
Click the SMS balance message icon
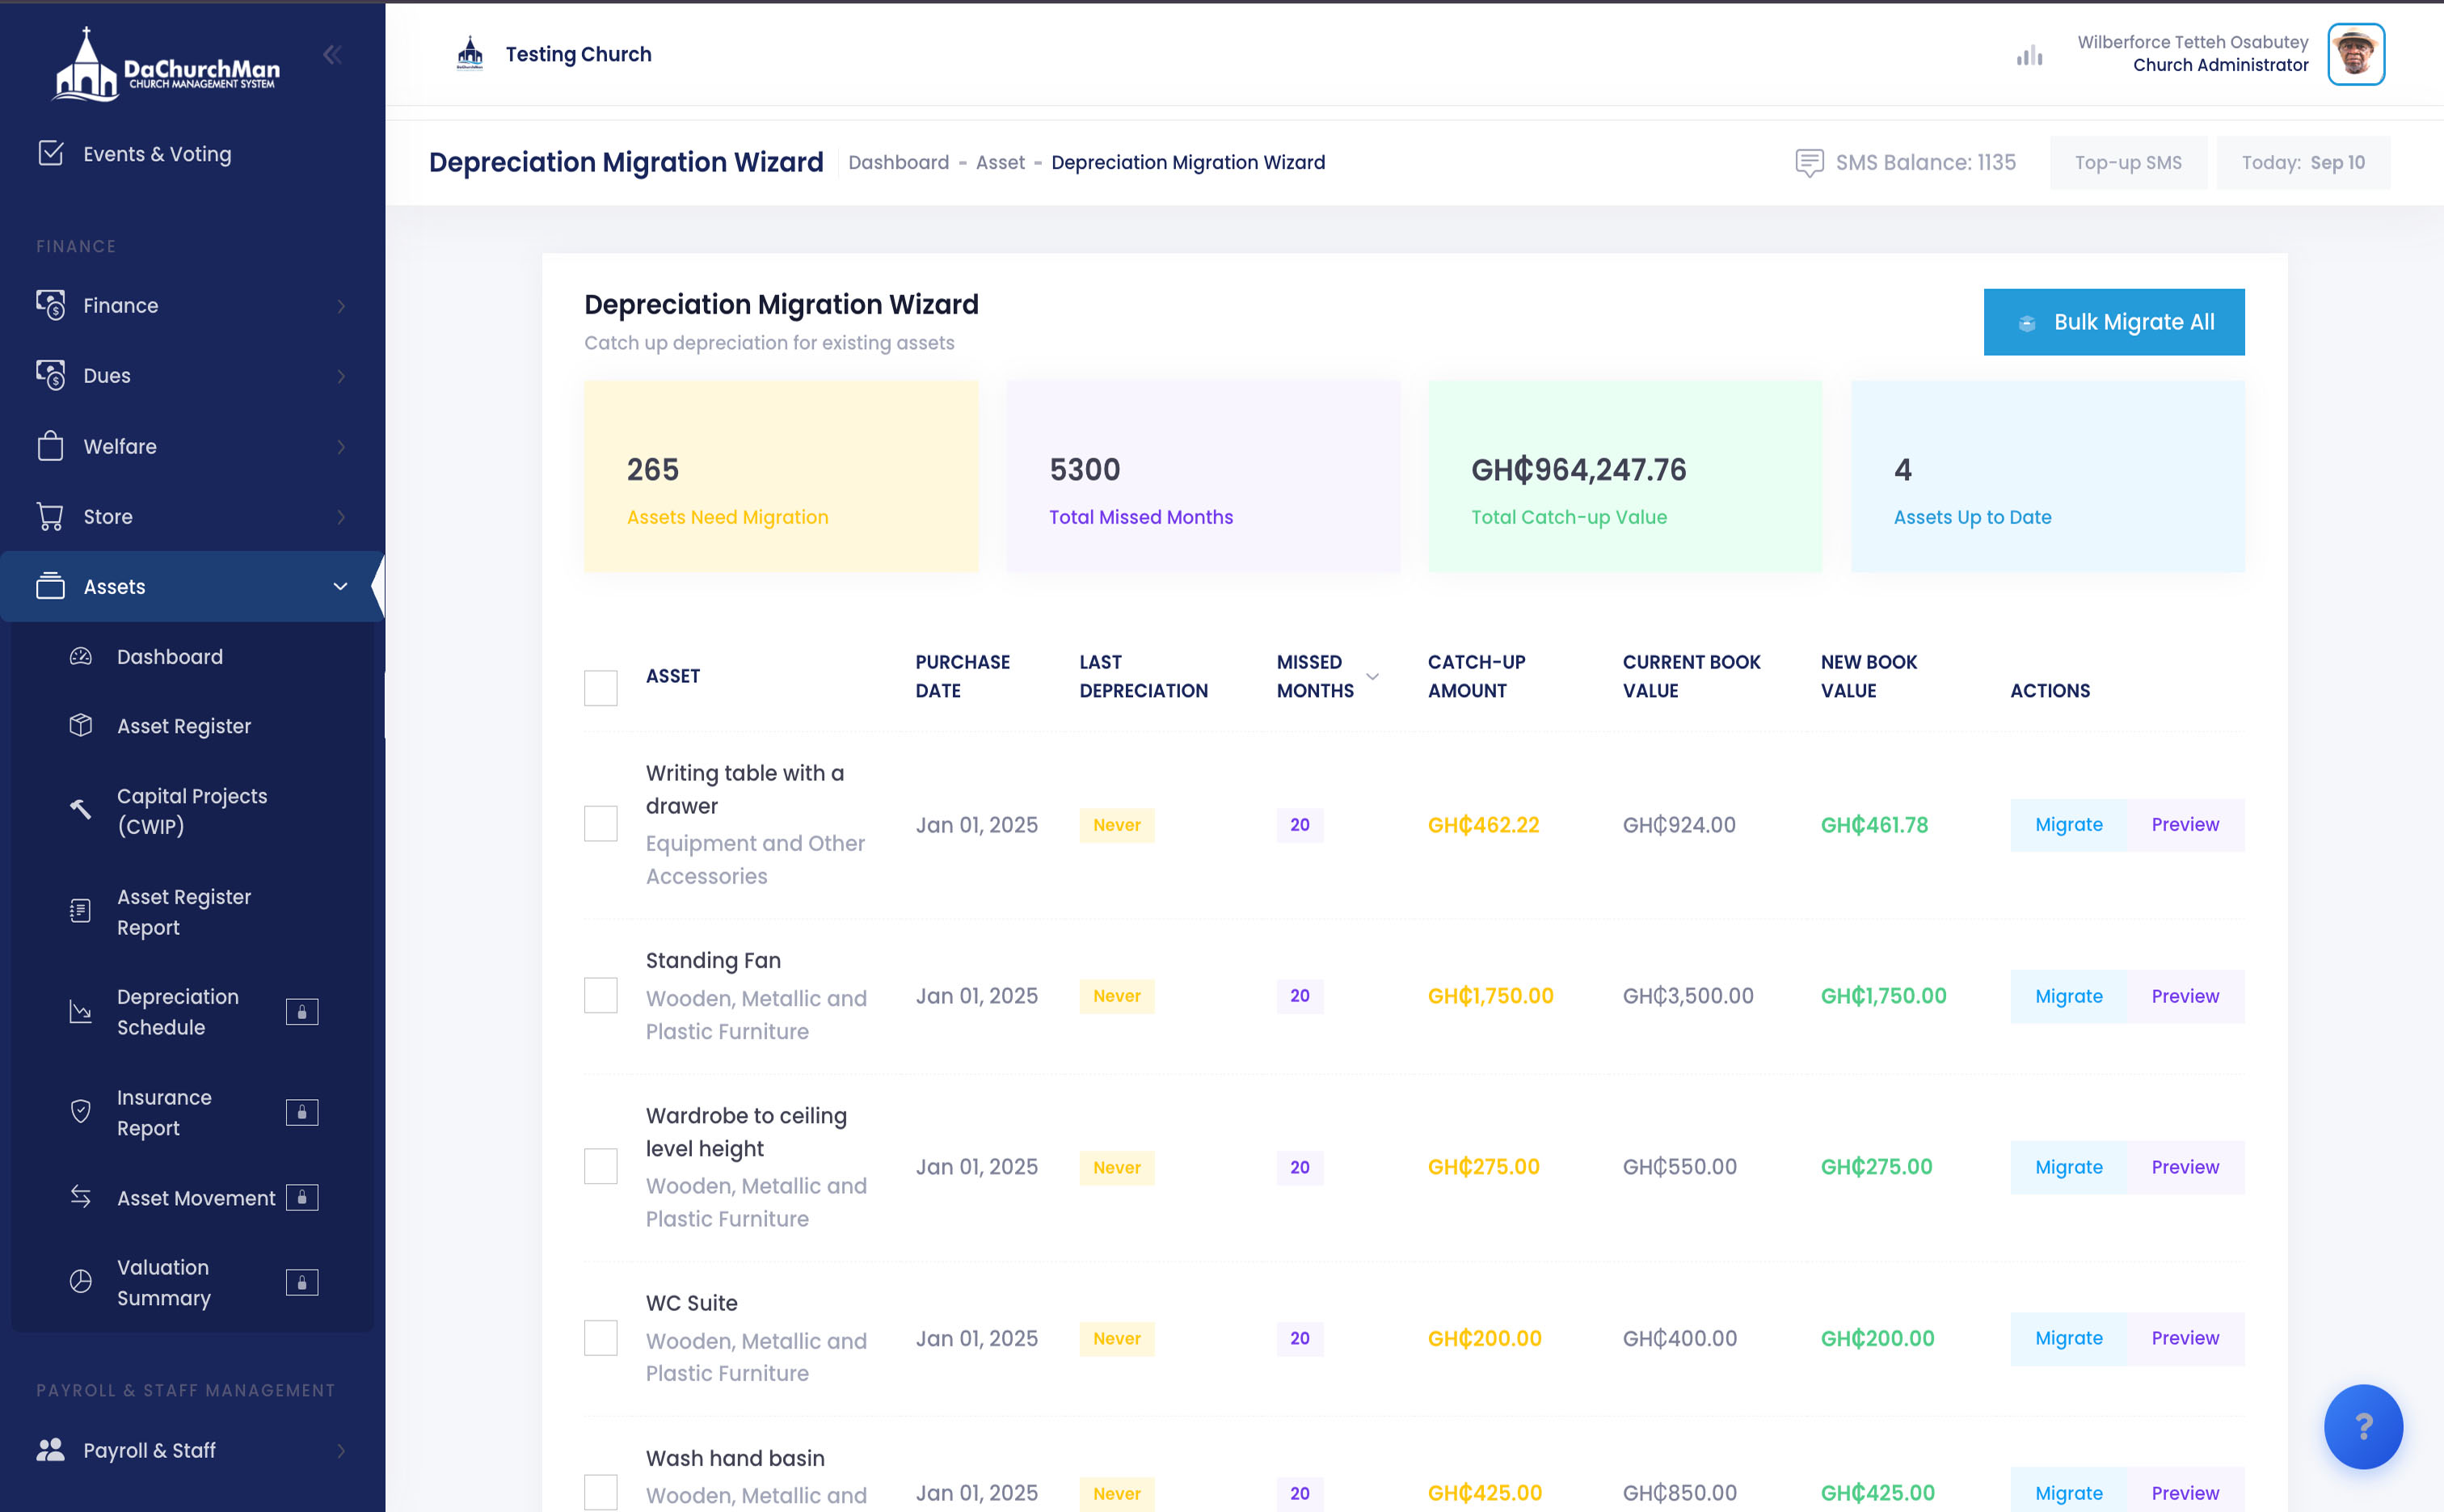coord(1809,162)
